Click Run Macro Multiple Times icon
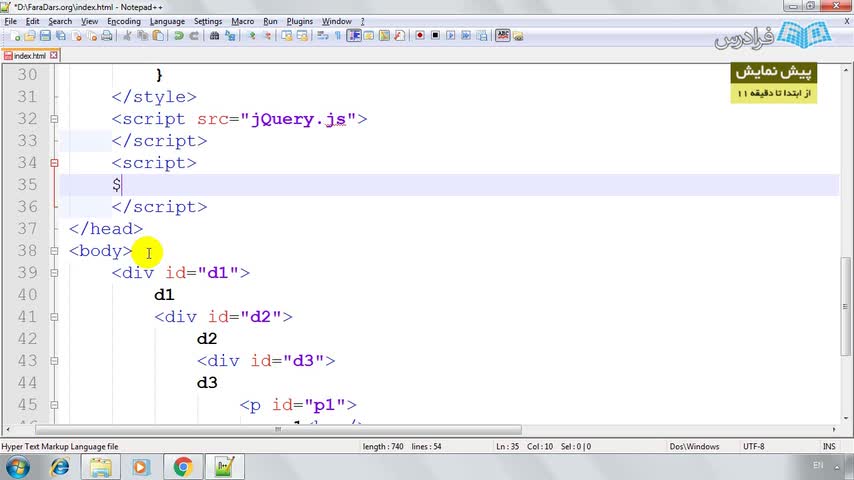The width and height of the screenshot is (854, 480). tap(466, 36)
